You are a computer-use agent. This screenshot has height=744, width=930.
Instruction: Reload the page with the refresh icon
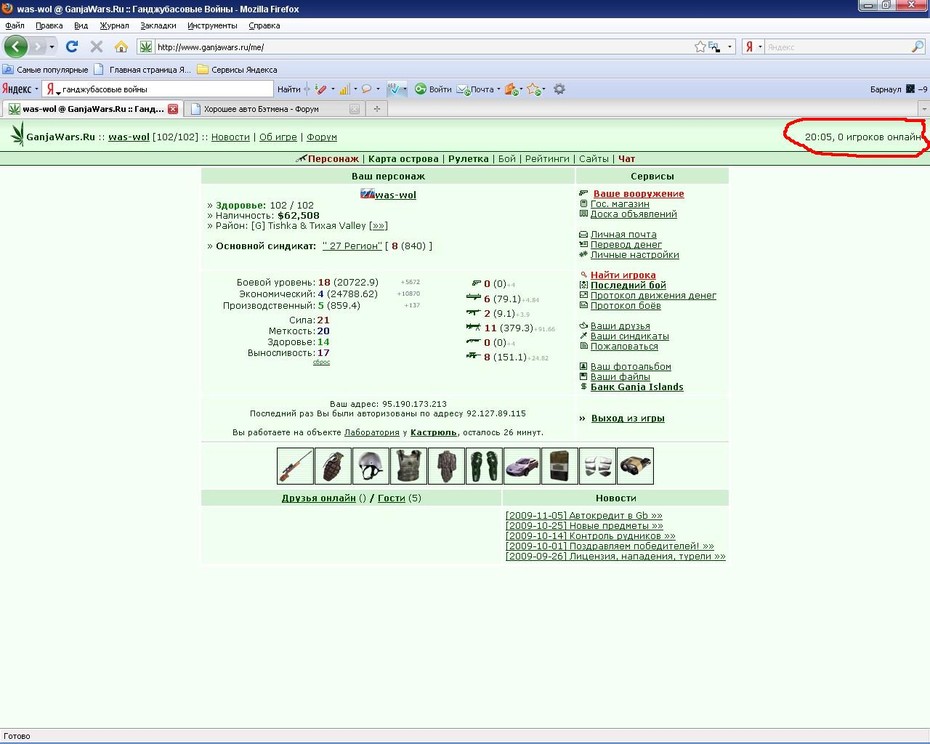point(72,46)
